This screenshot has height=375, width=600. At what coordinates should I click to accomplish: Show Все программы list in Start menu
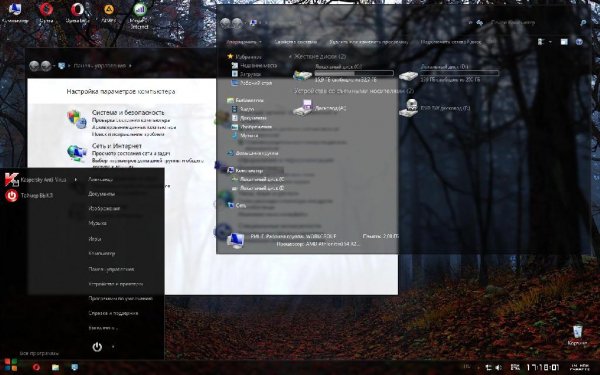coord(39,353)
